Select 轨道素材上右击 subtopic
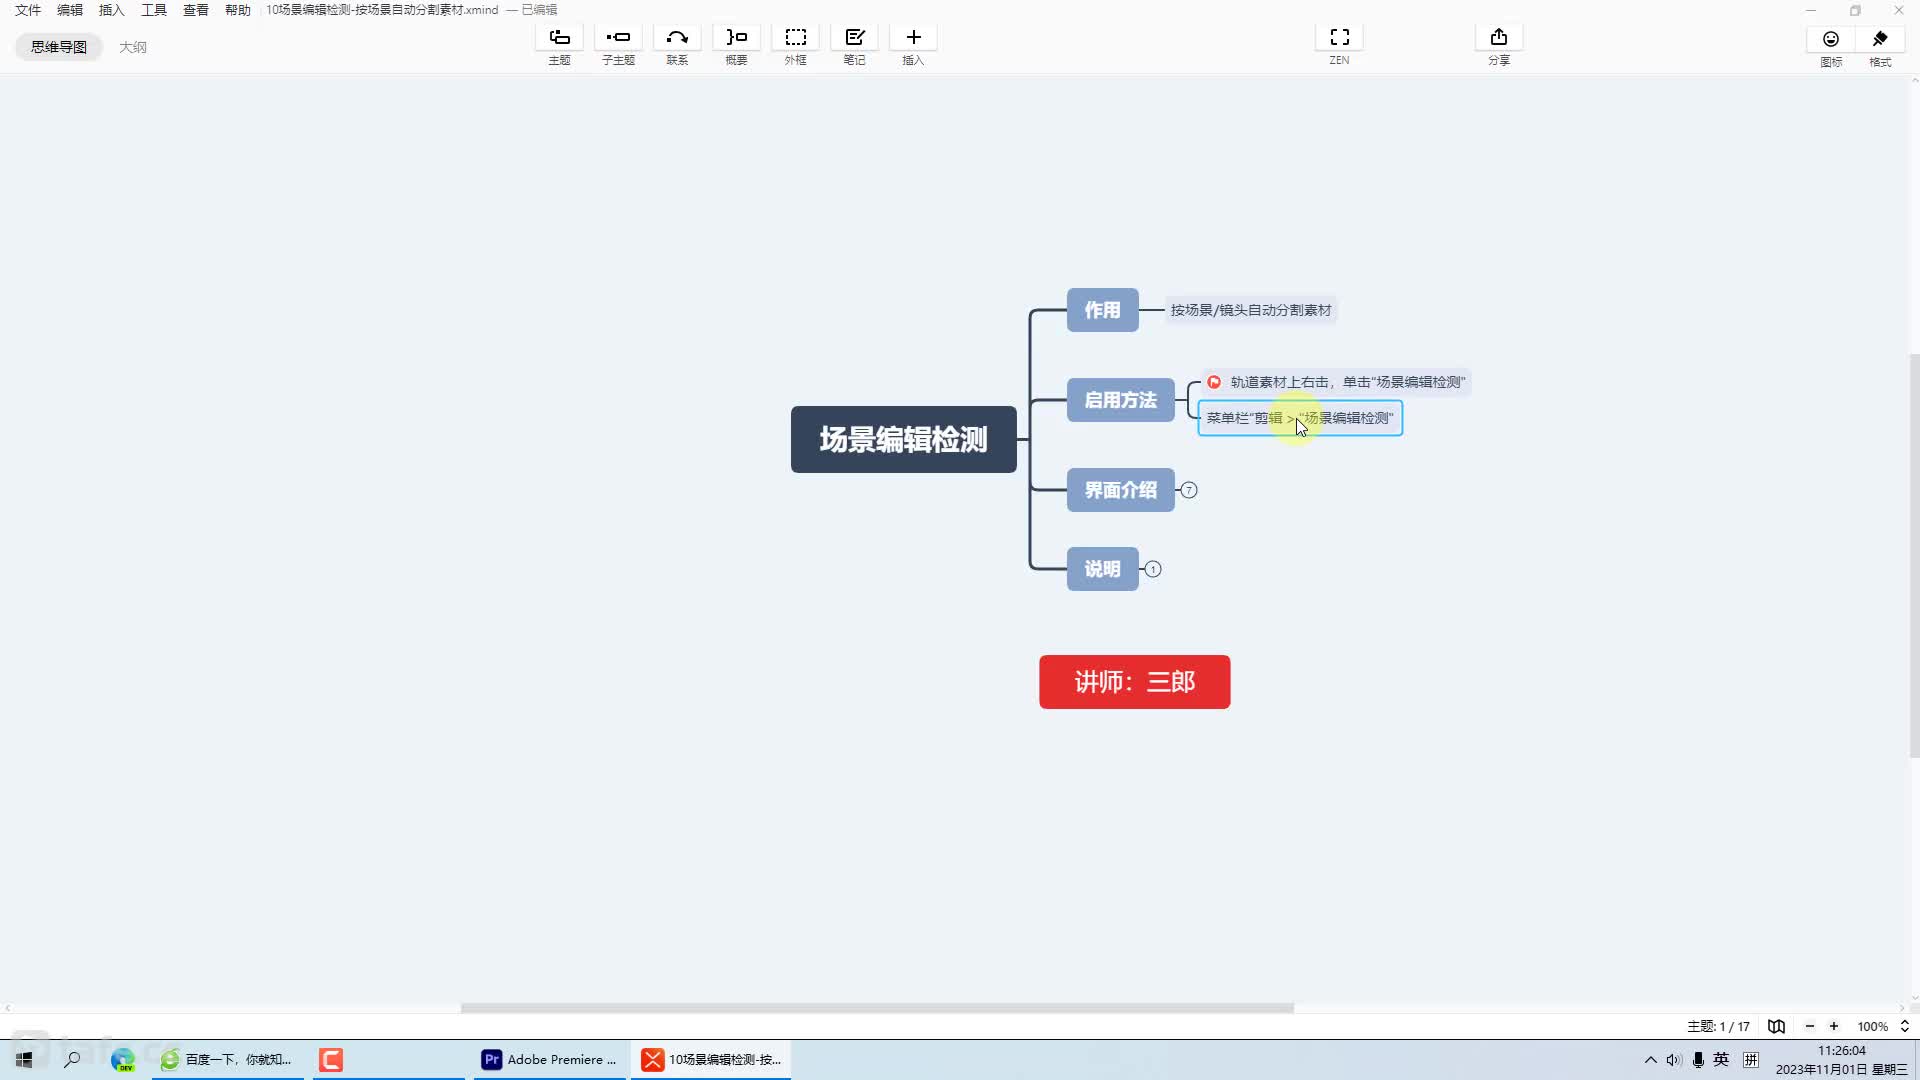Image resolution: width=1920 pixels, height=1080 pixels. click(x=1336, y=382)
